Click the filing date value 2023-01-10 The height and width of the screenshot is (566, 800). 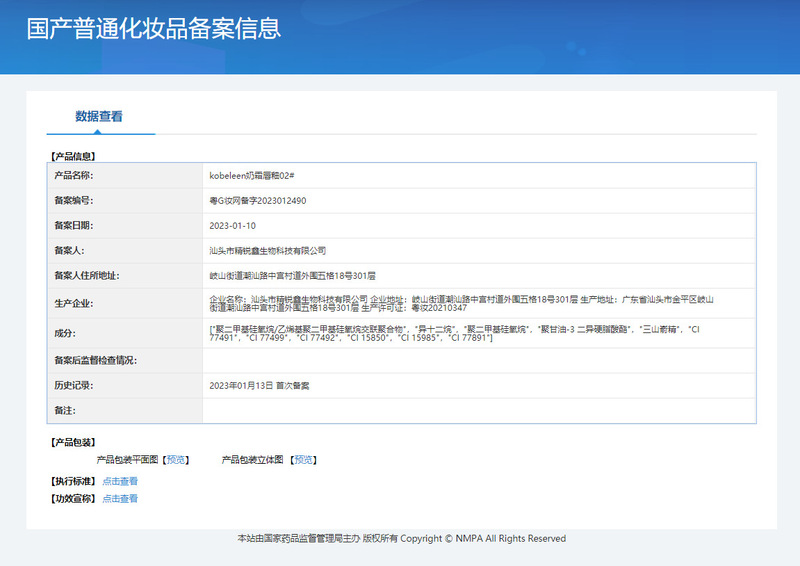232,225
